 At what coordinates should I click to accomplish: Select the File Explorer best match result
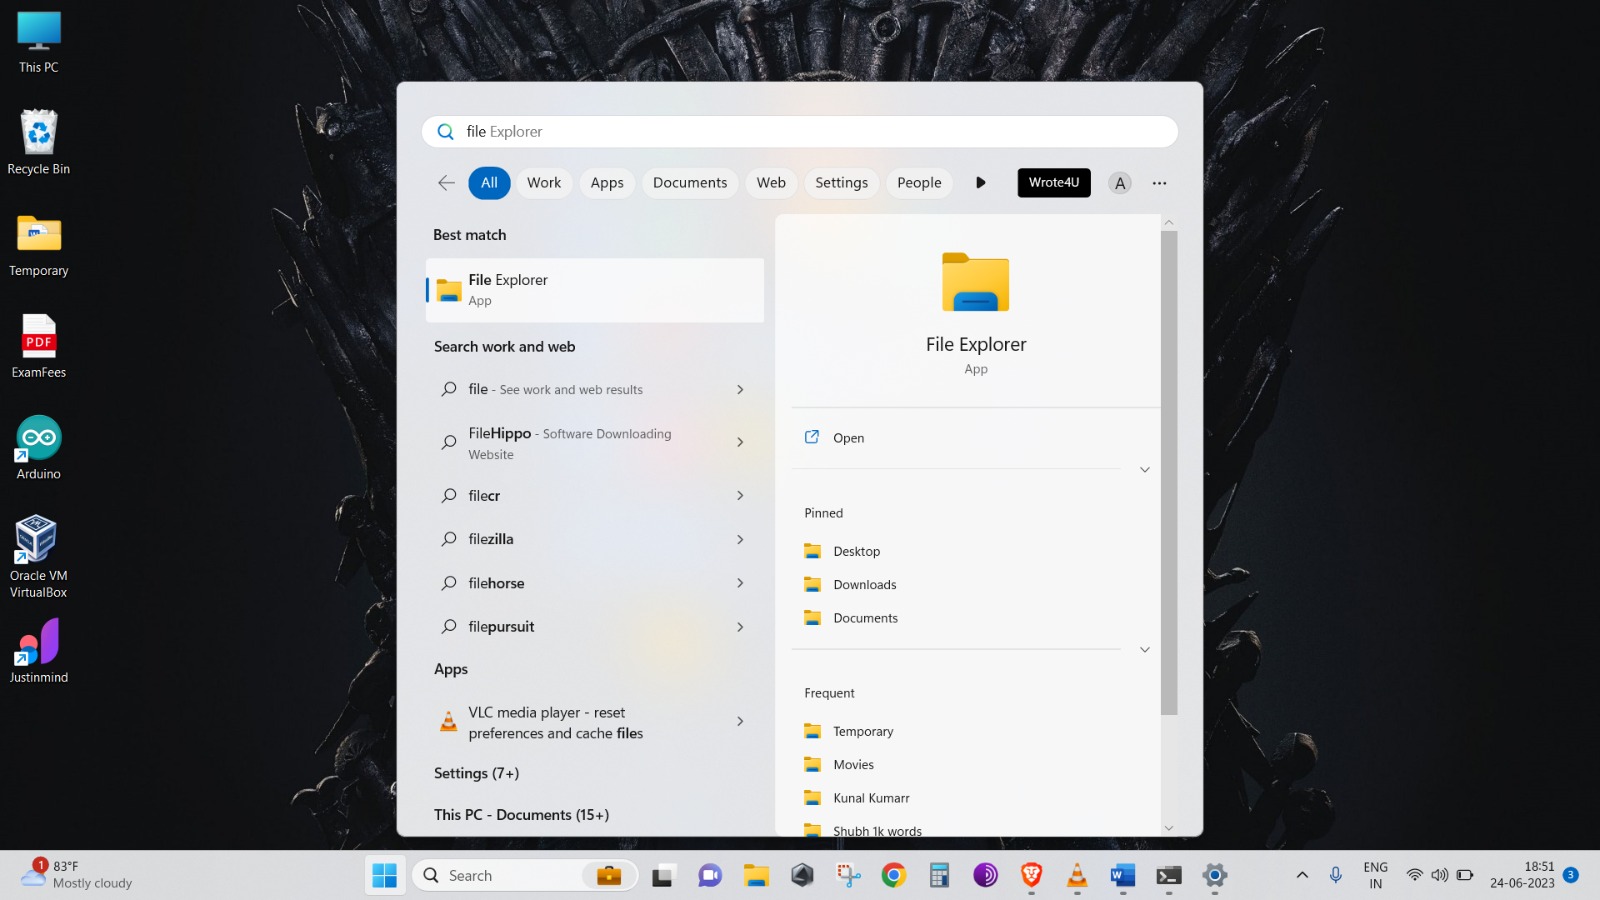(595, 290)
